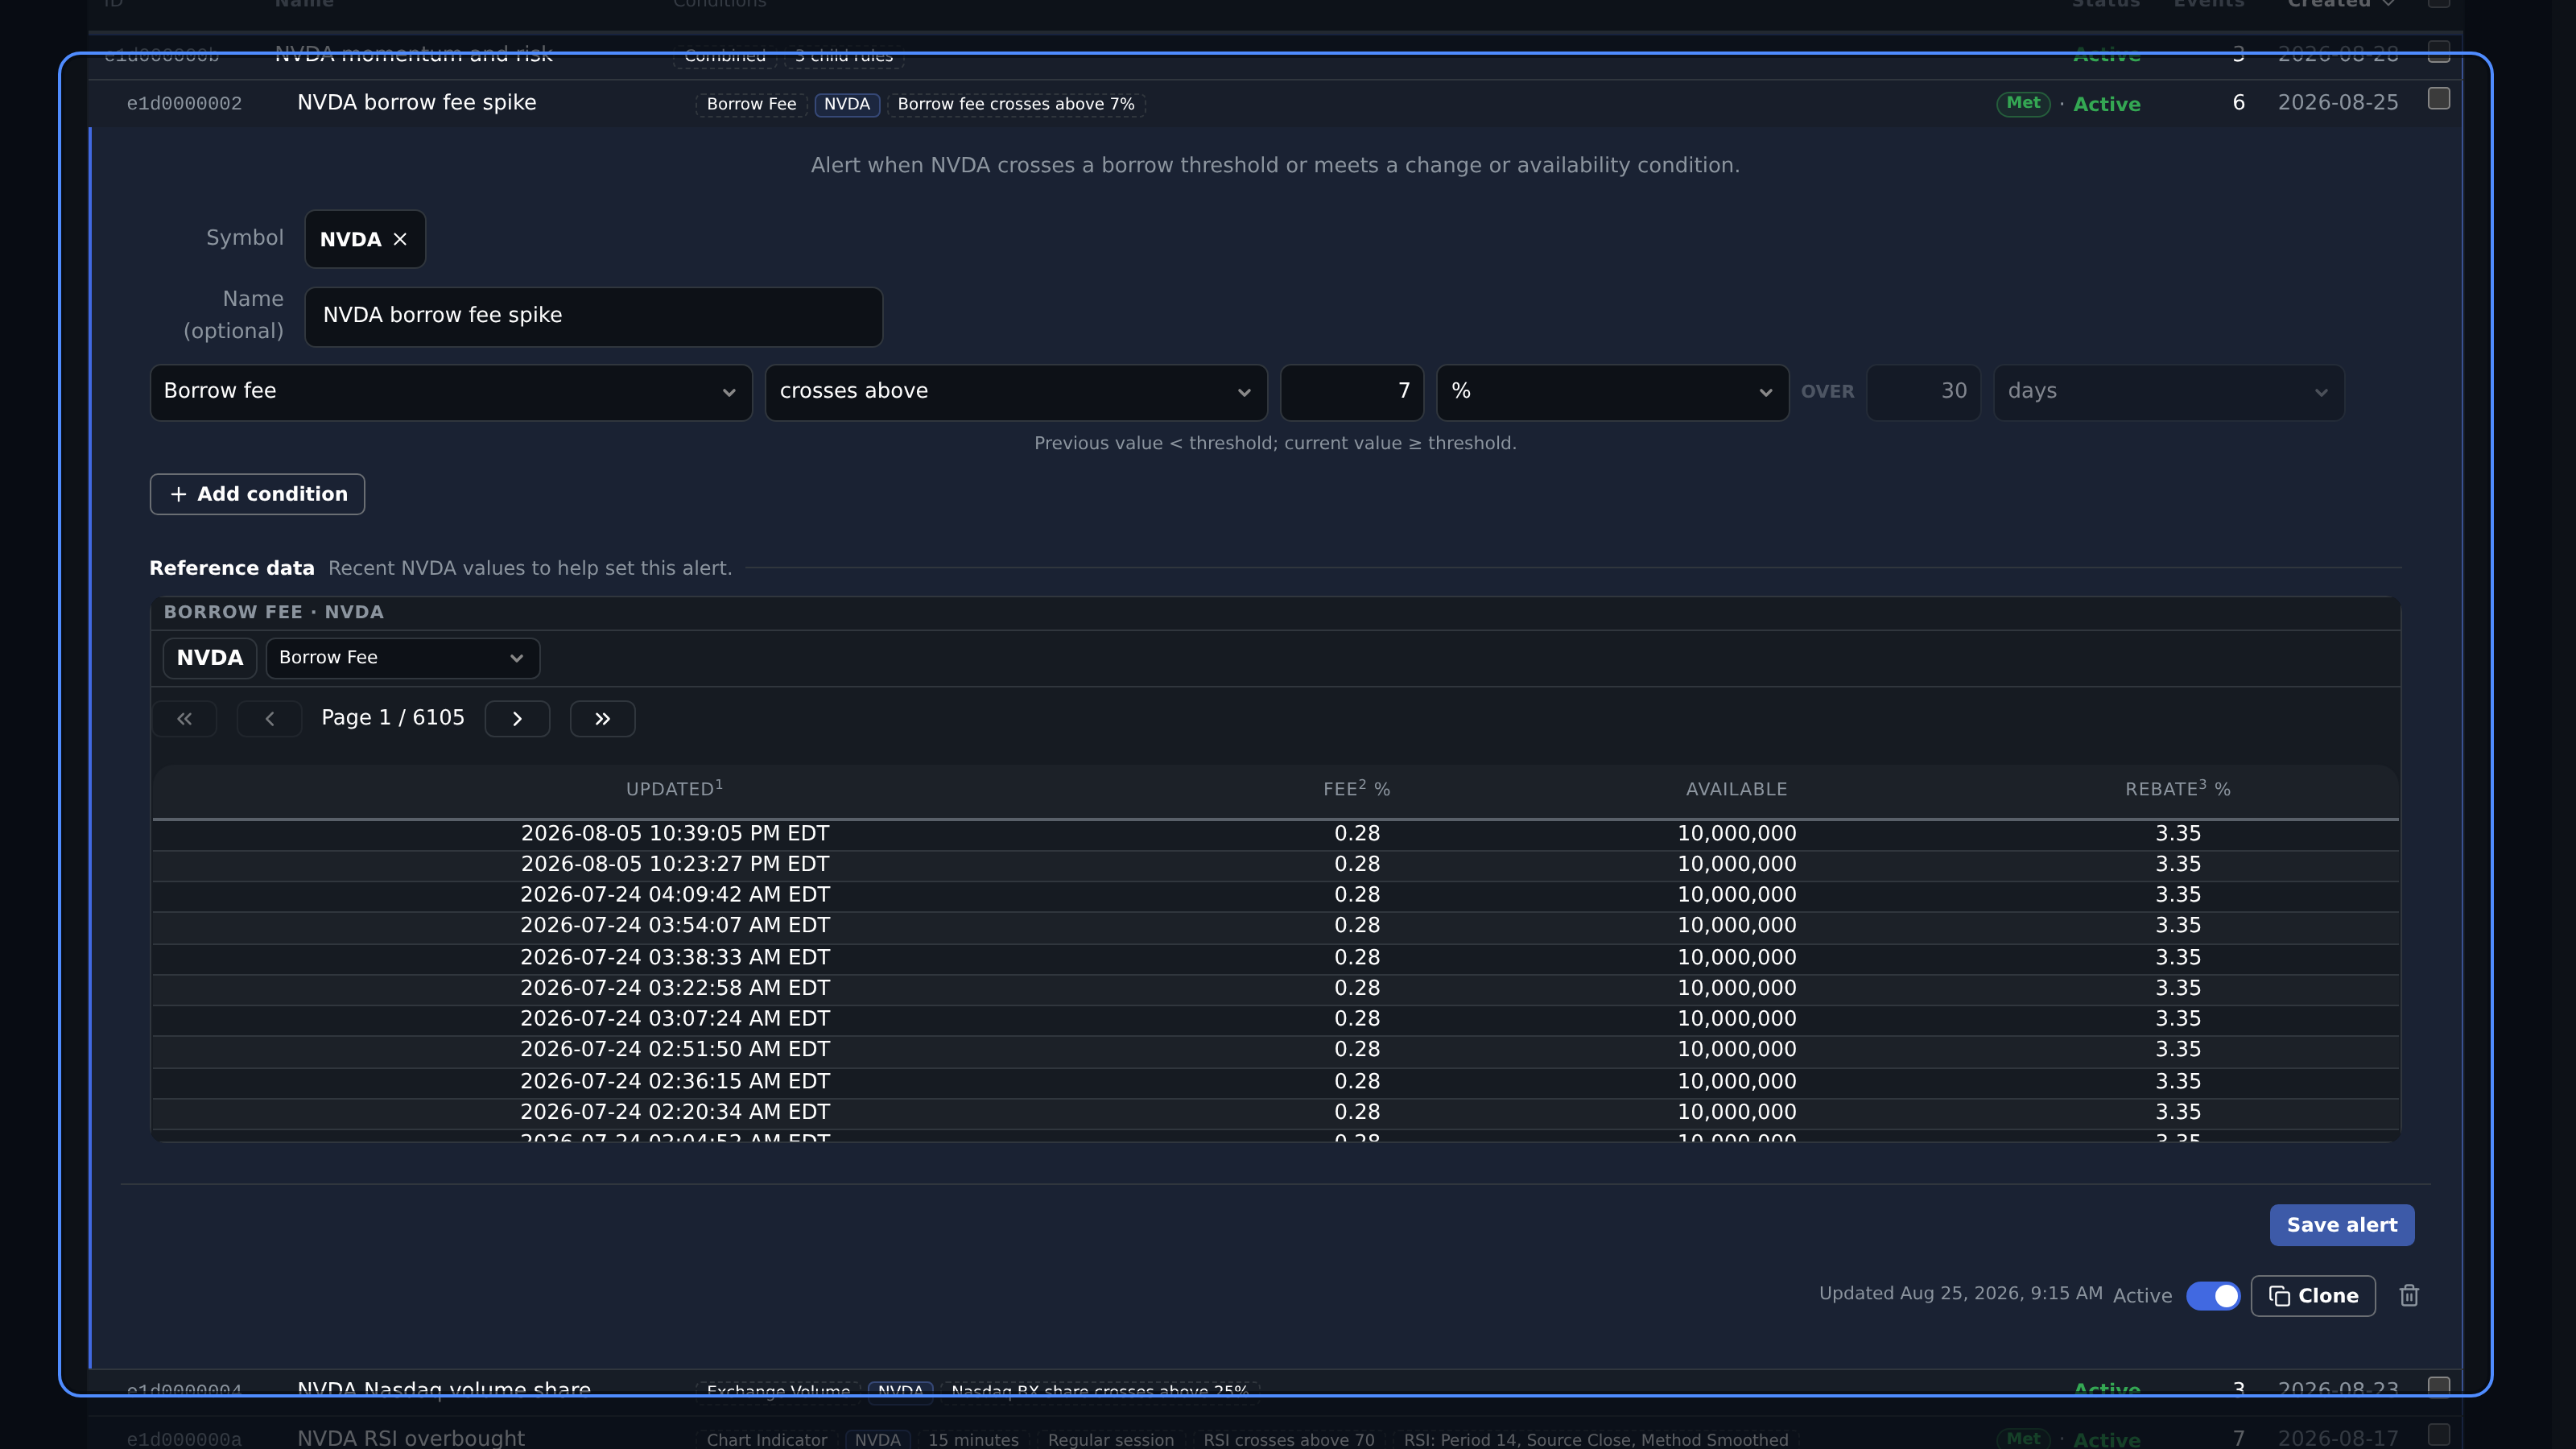Select row 2026-08-05 10:39:05 PM EDT
Viewport: 2576px width, 1449px height.
click(1275, 833)
